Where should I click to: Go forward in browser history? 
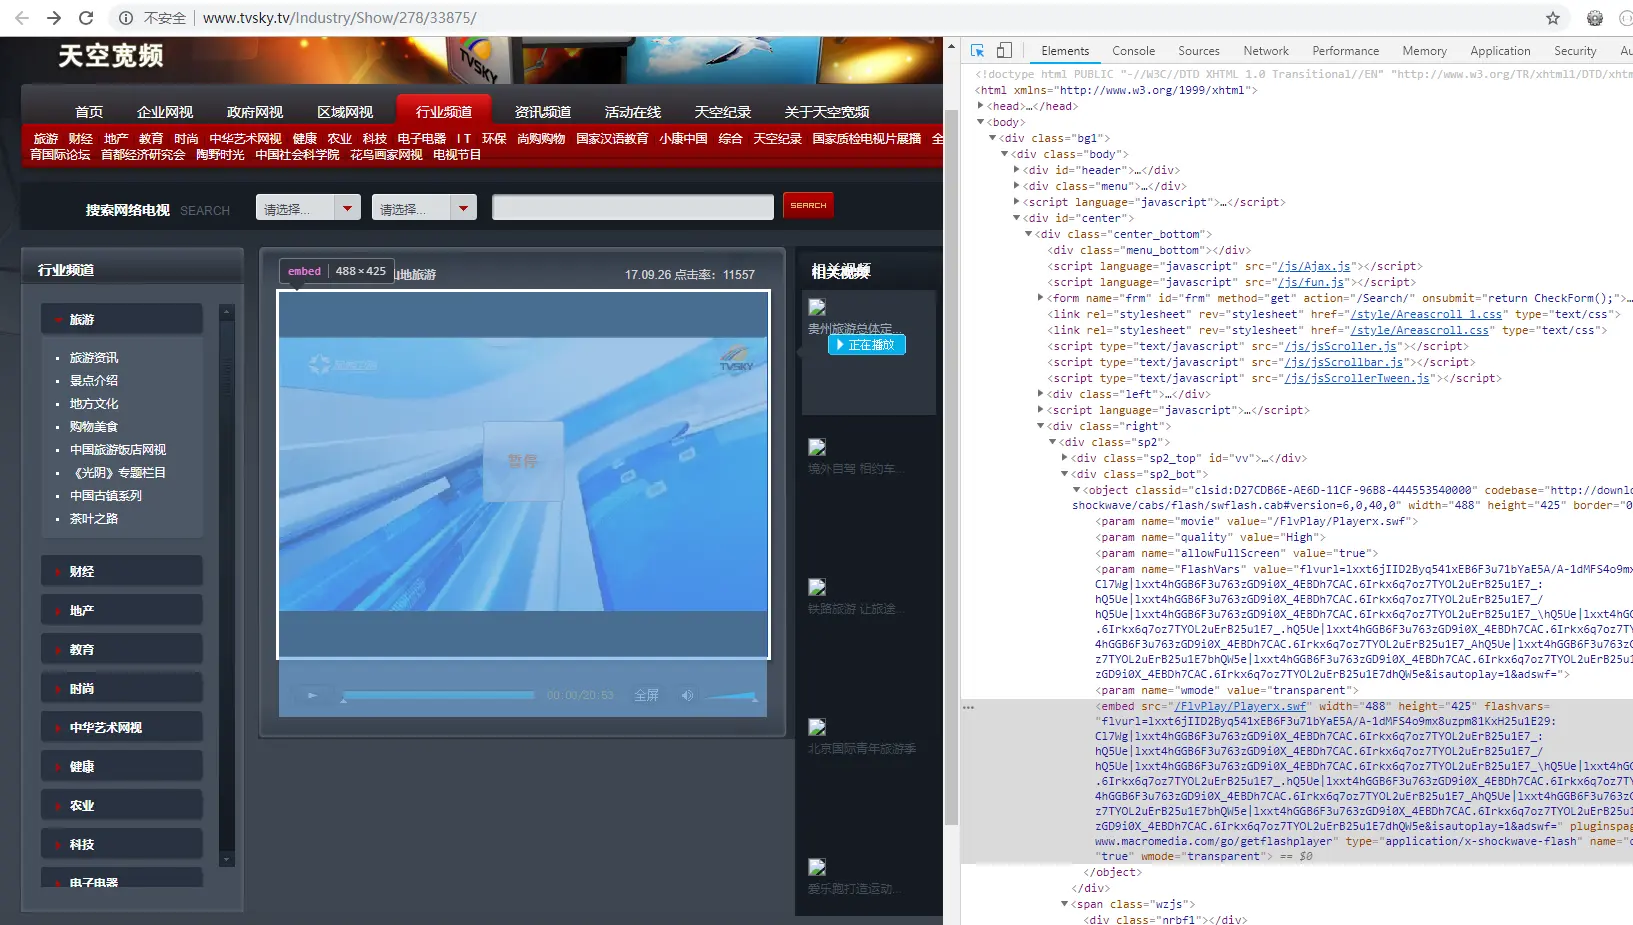[54, 18]
